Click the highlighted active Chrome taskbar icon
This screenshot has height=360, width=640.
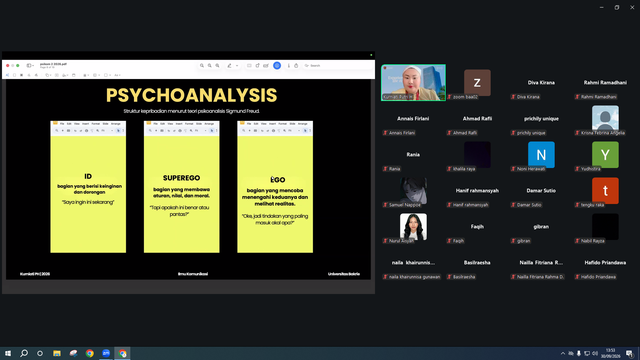click(x=122, y=353)
